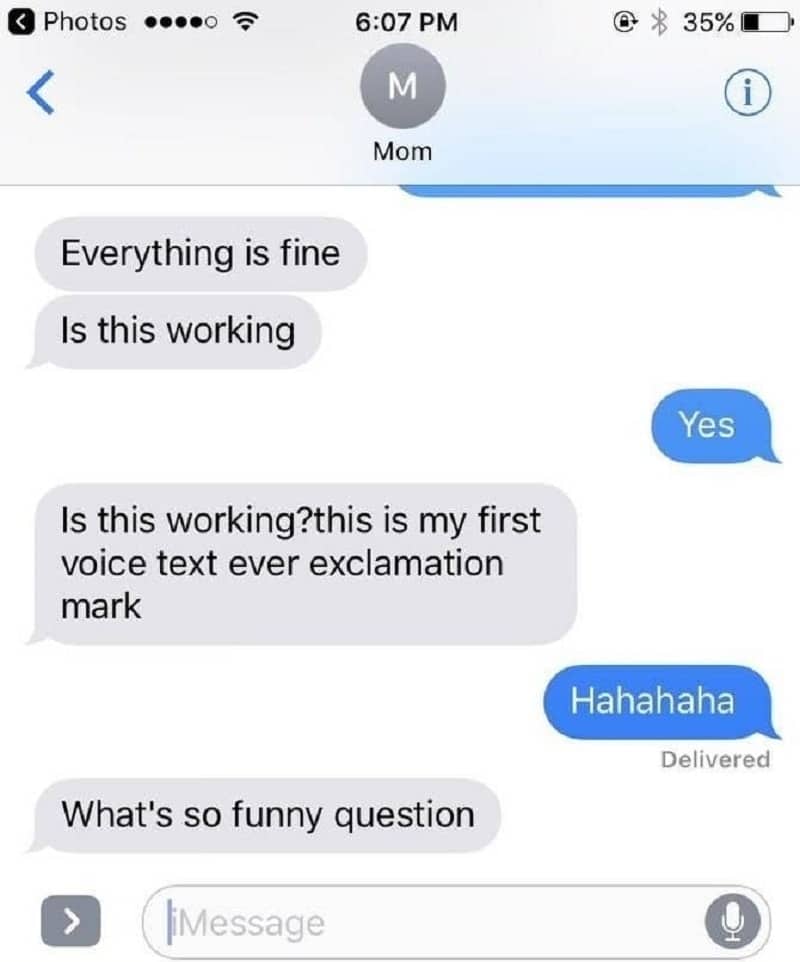Image resolution: width=800 pixels, height=962 pixels.
Task: Tap the Wi-Fi signal icon
Action: [x=245, y=22]
